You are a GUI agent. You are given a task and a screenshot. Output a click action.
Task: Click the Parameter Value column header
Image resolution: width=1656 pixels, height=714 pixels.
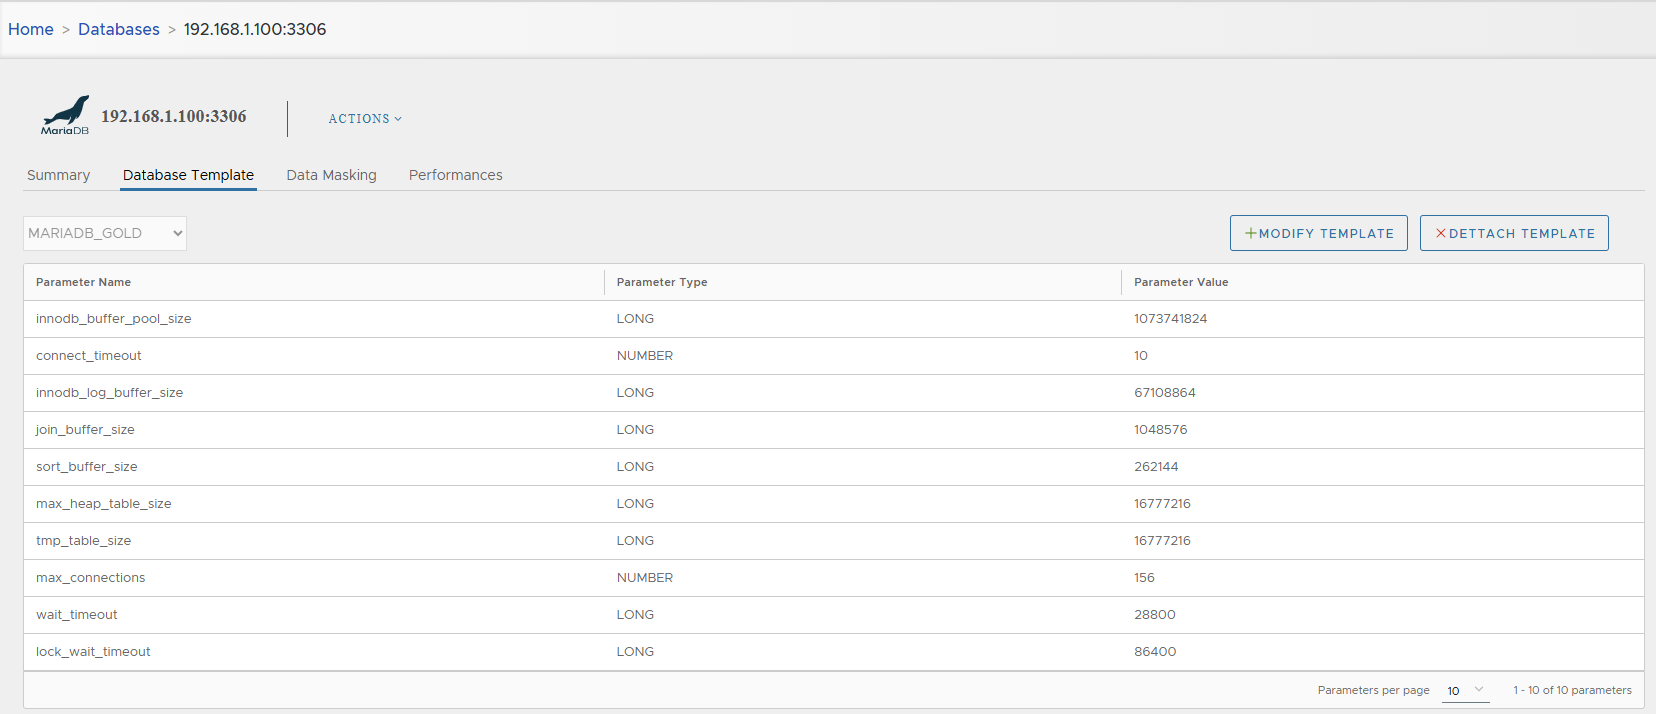click(1181, 282)
